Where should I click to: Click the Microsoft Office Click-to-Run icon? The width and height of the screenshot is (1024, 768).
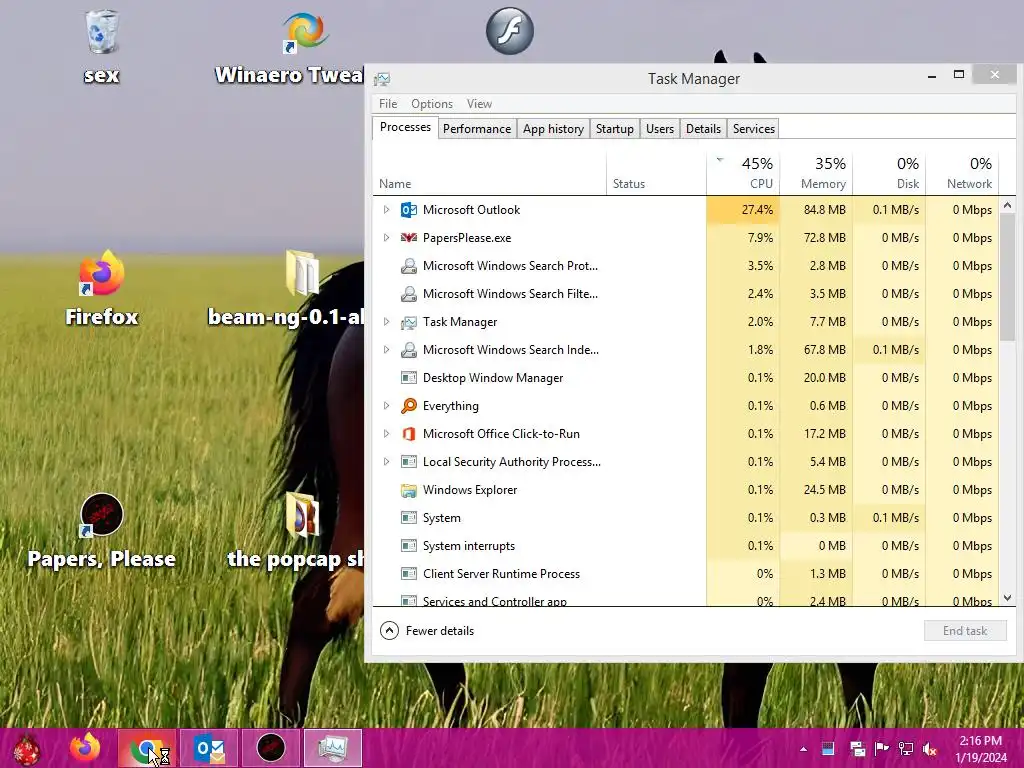[409, 434]
